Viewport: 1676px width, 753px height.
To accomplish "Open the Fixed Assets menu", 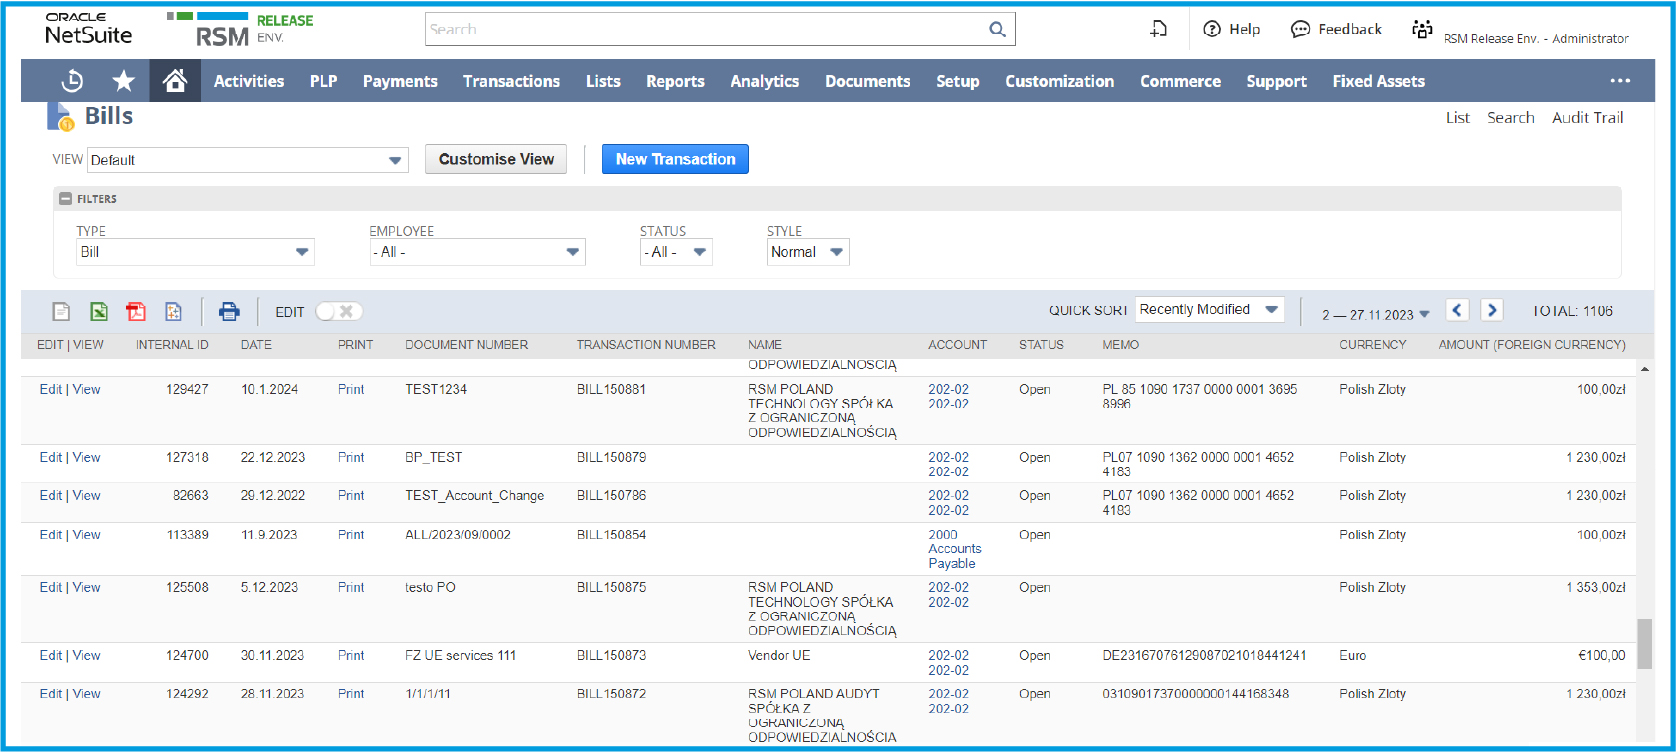I will tap(1378, 81).
